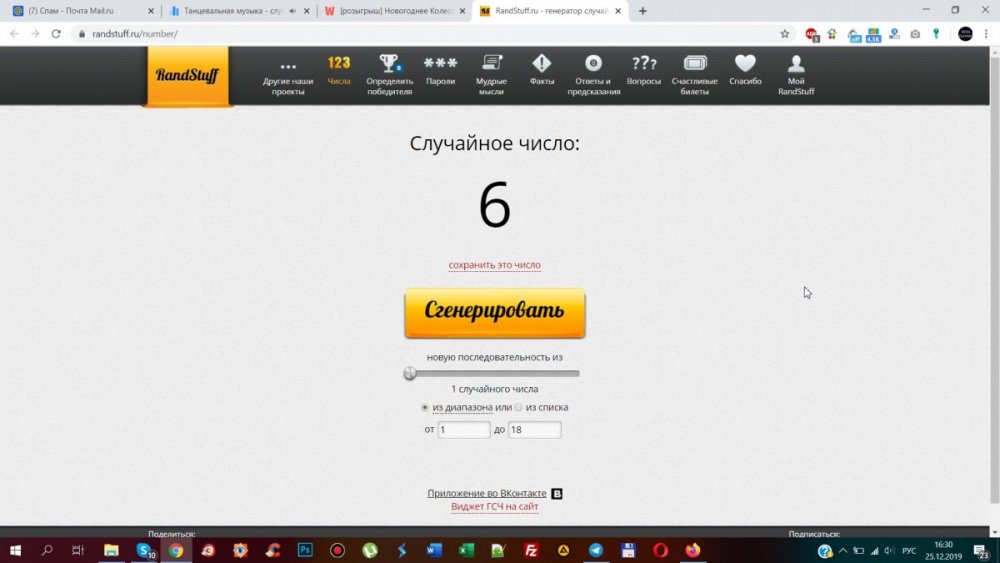This screenshot has width=1000, height=563.
Task: Open the Ответы и предсказания ball icon
Action: tap(594, 63)
